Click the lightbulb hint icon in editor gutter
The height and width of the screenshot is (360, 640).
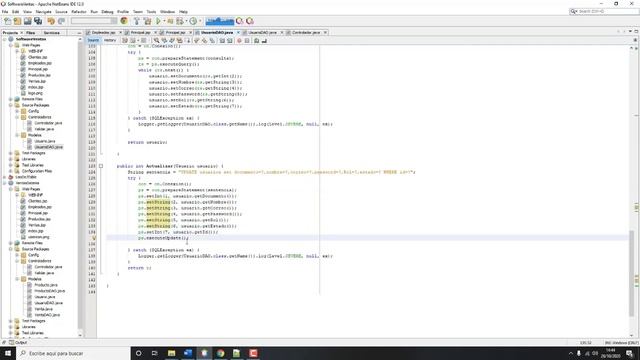[x=94, y=238]
